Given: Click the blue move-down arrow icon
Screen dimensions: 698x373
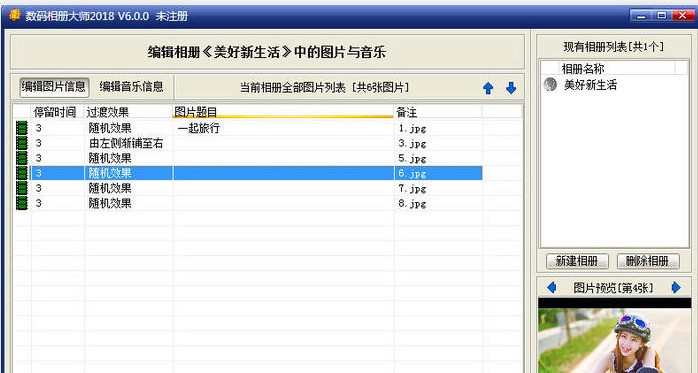Looking at the screenshot, I should point(511,88).
